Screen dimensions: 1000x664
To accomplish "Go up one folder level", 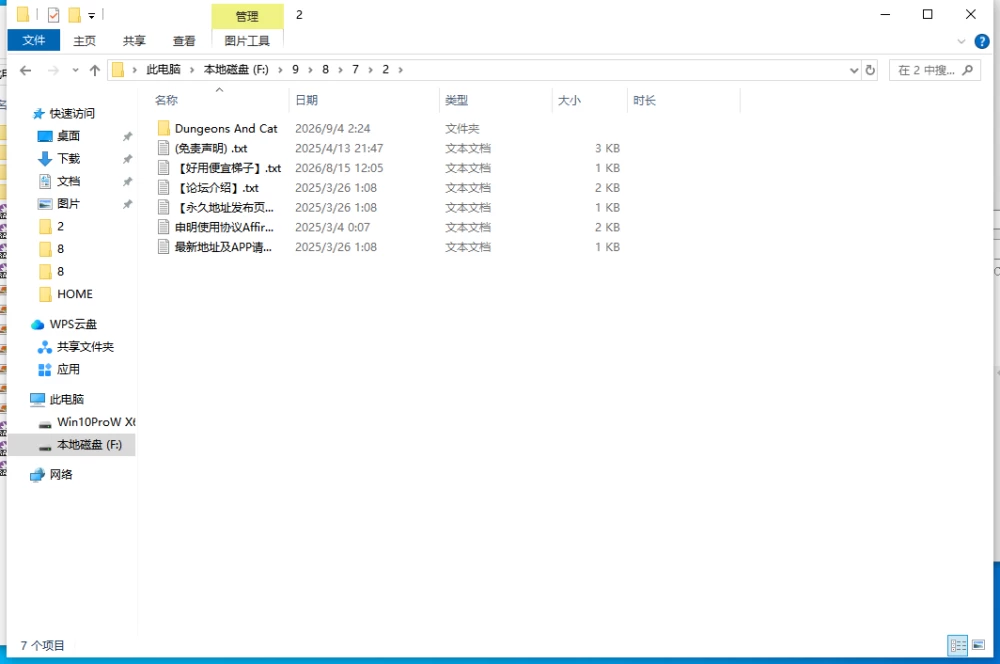I will (95, 70).
